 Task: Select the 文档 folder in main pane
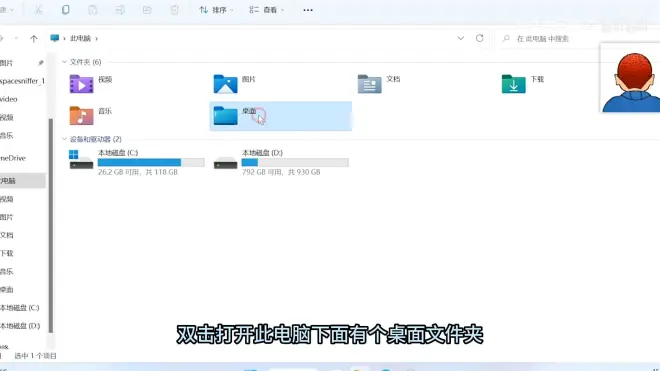[425, 84]
